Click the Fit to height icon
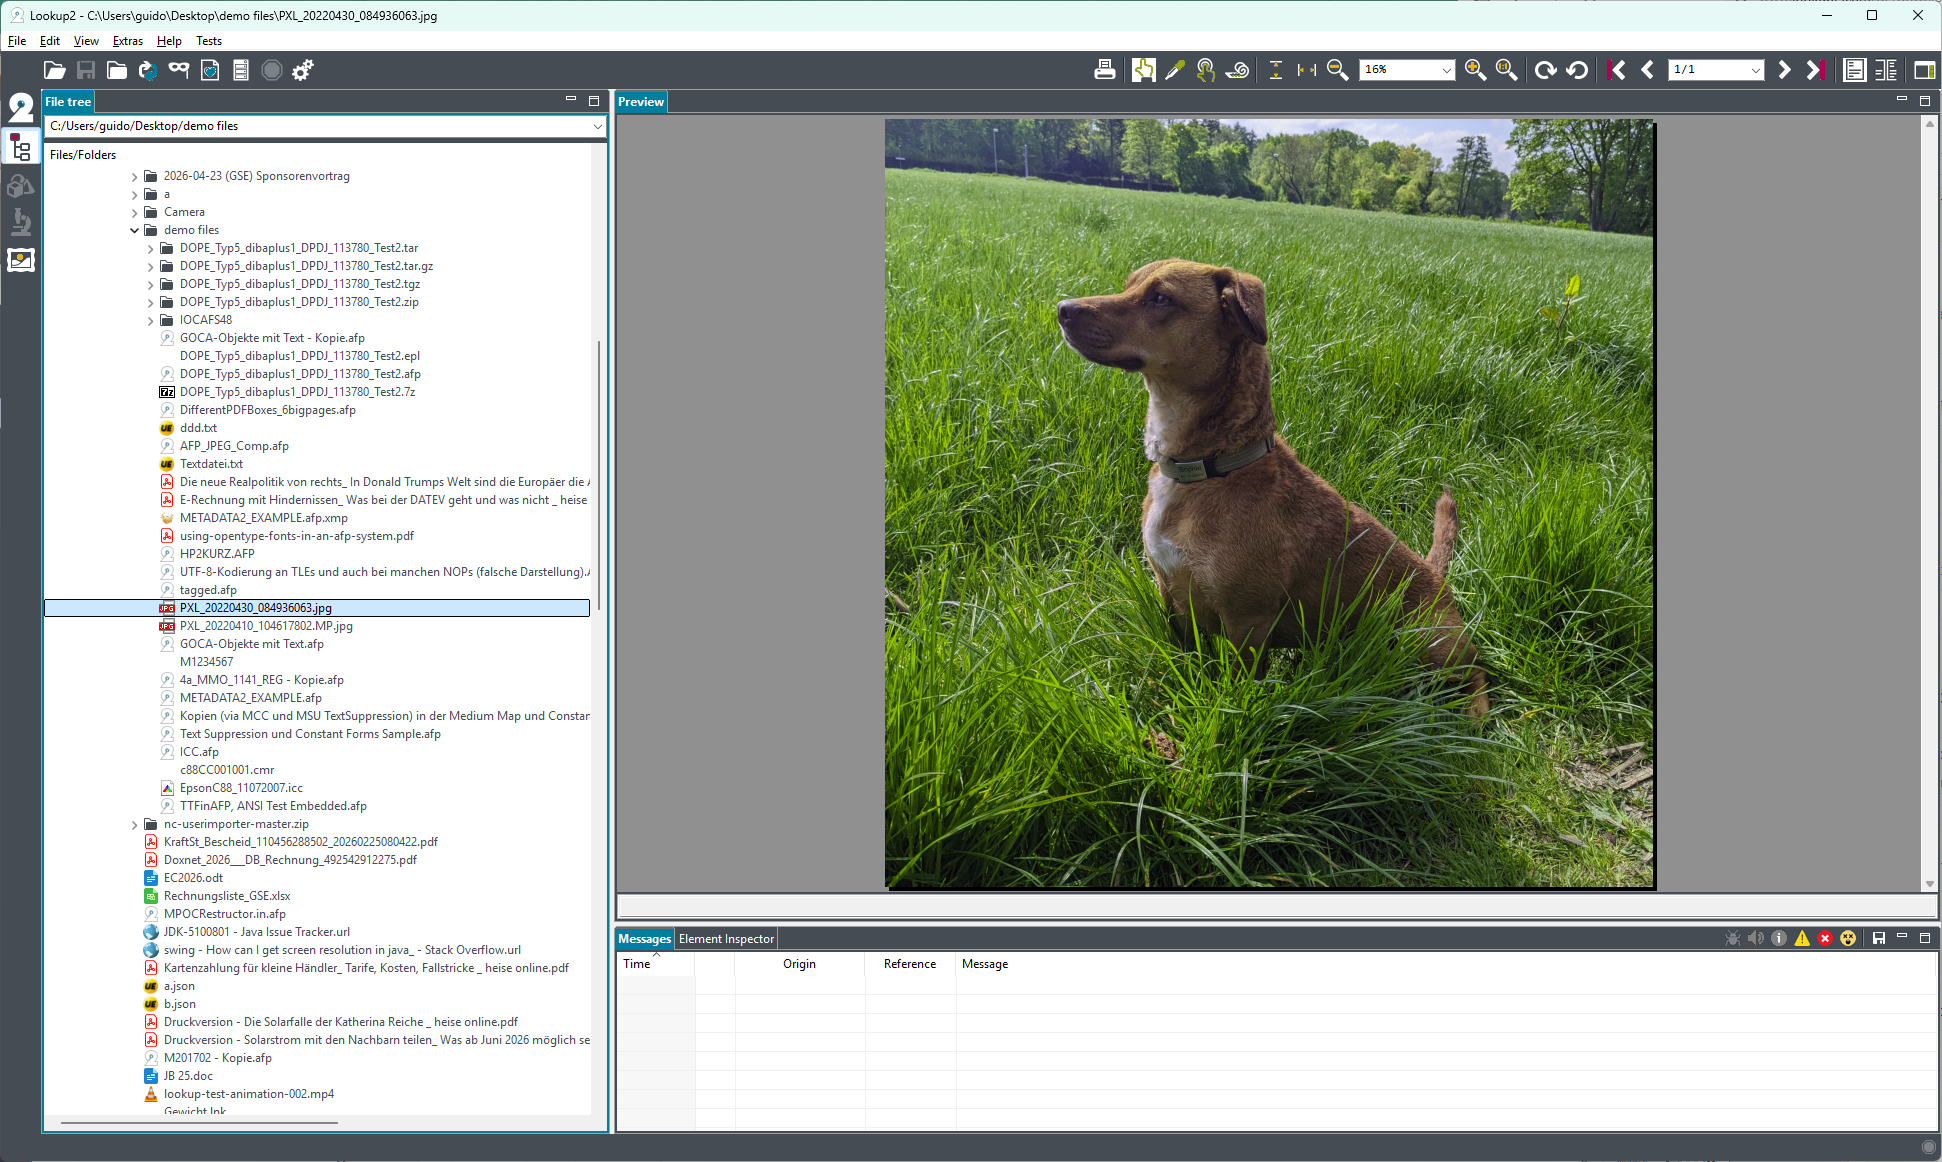This screenshot has height=1162, width=1942. [1276, 70]
